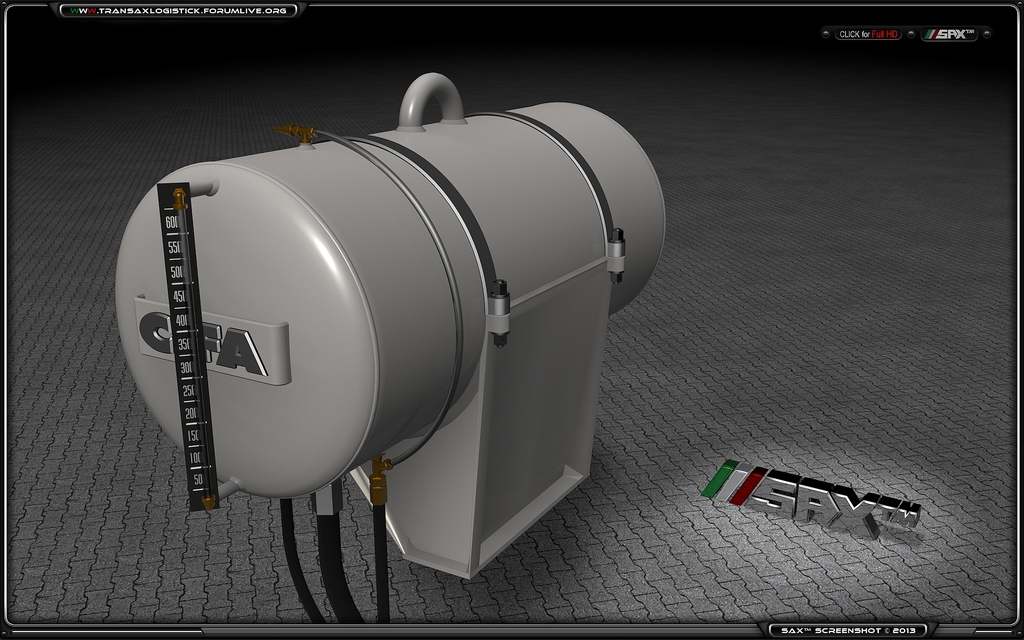Click the 600 mark on the level gauge
1024x640 pixels.
(x=172, y=222)
